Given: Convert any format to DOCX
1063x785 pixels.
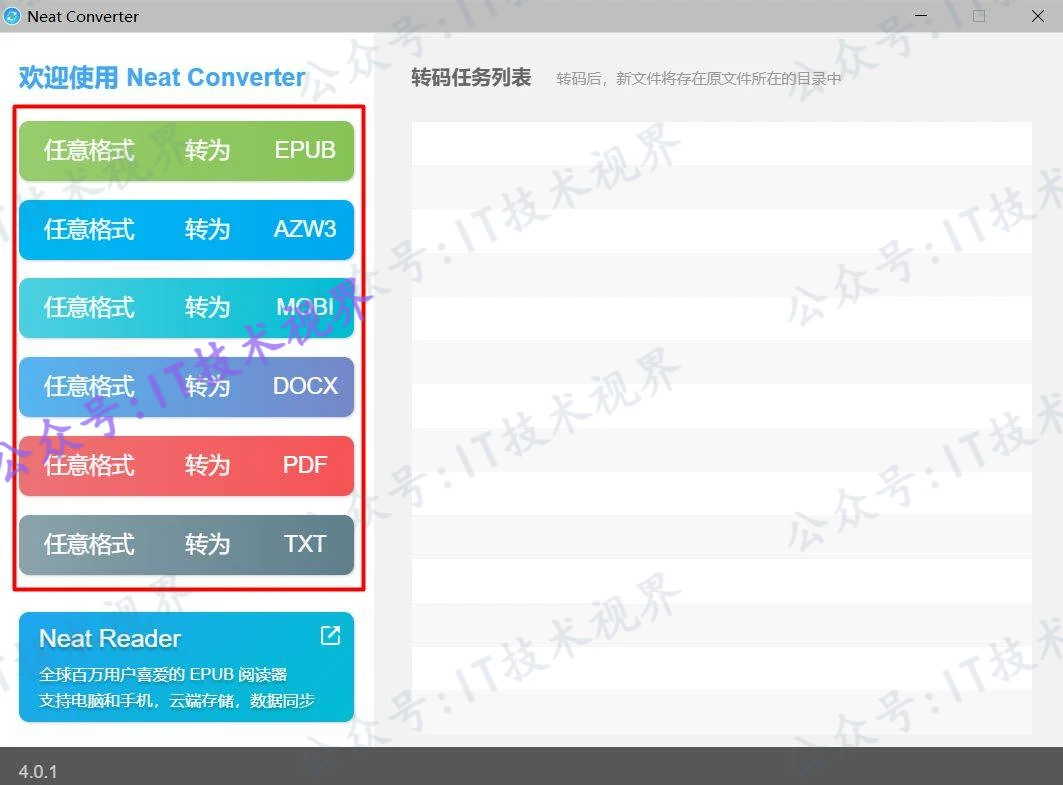Looking at the screenshot, I should 186,386.
